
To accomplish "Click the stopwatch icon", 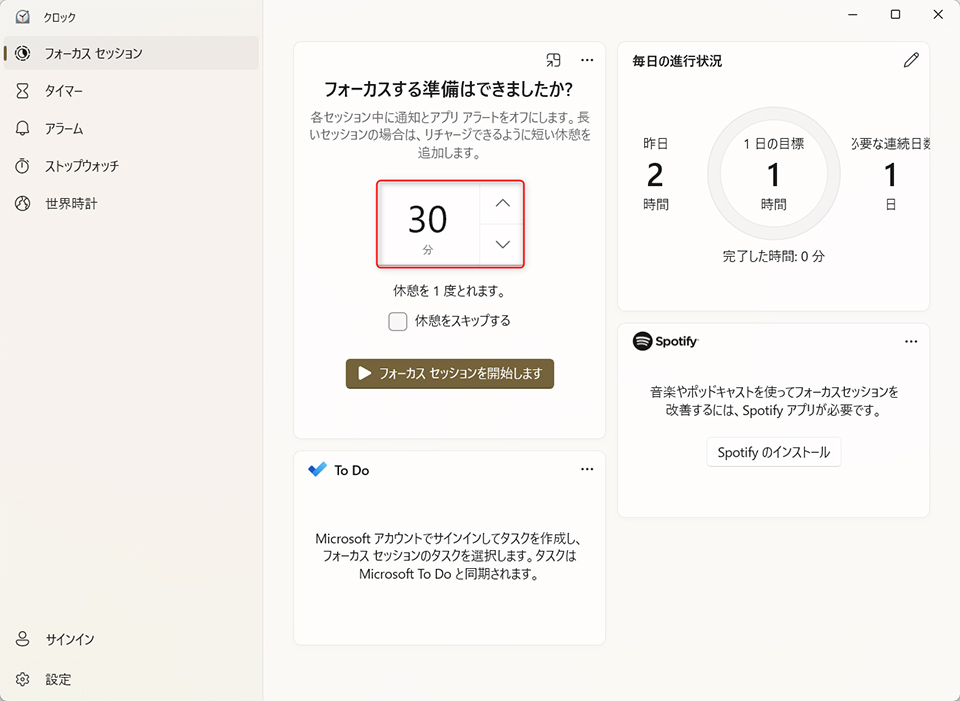I will pos(23,166).
